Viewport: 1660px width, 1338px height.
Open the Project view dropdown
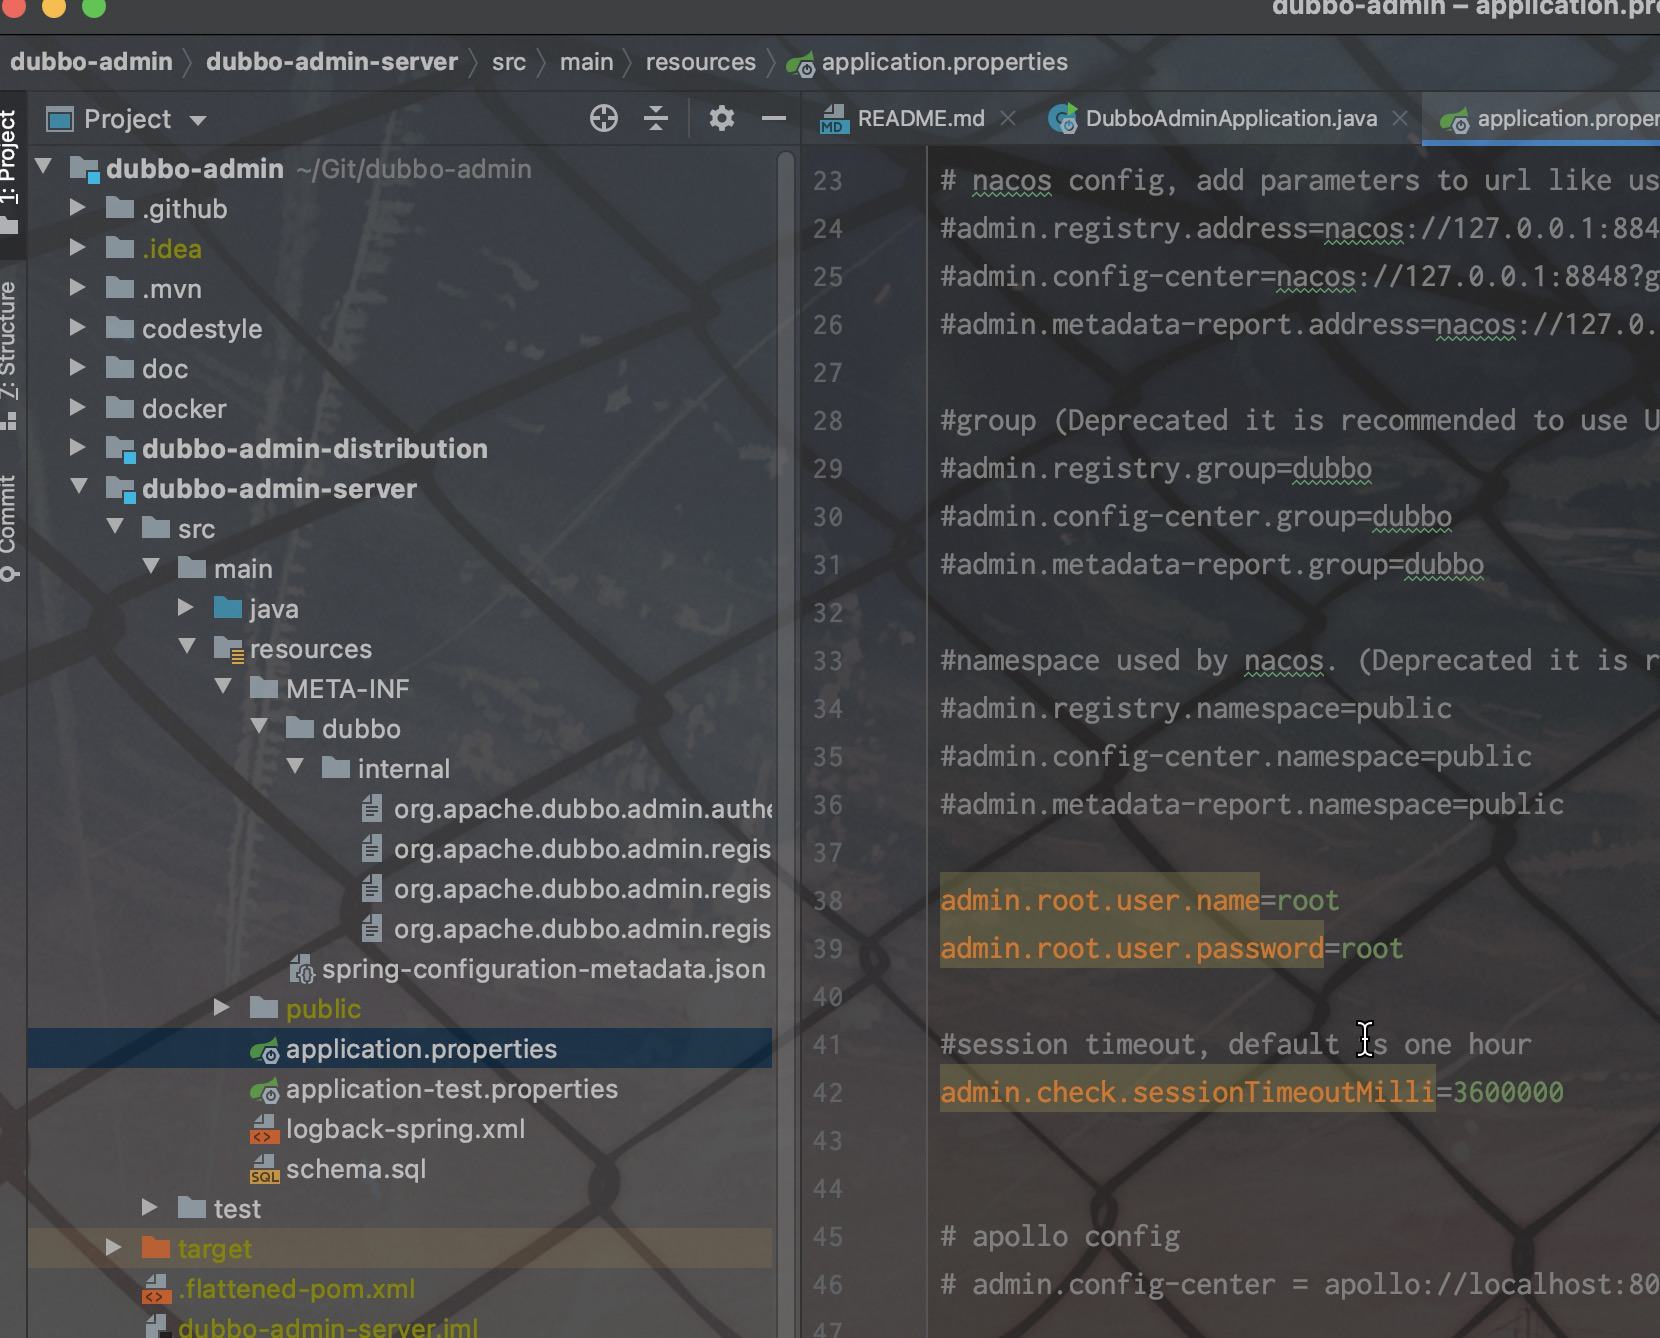198,120
